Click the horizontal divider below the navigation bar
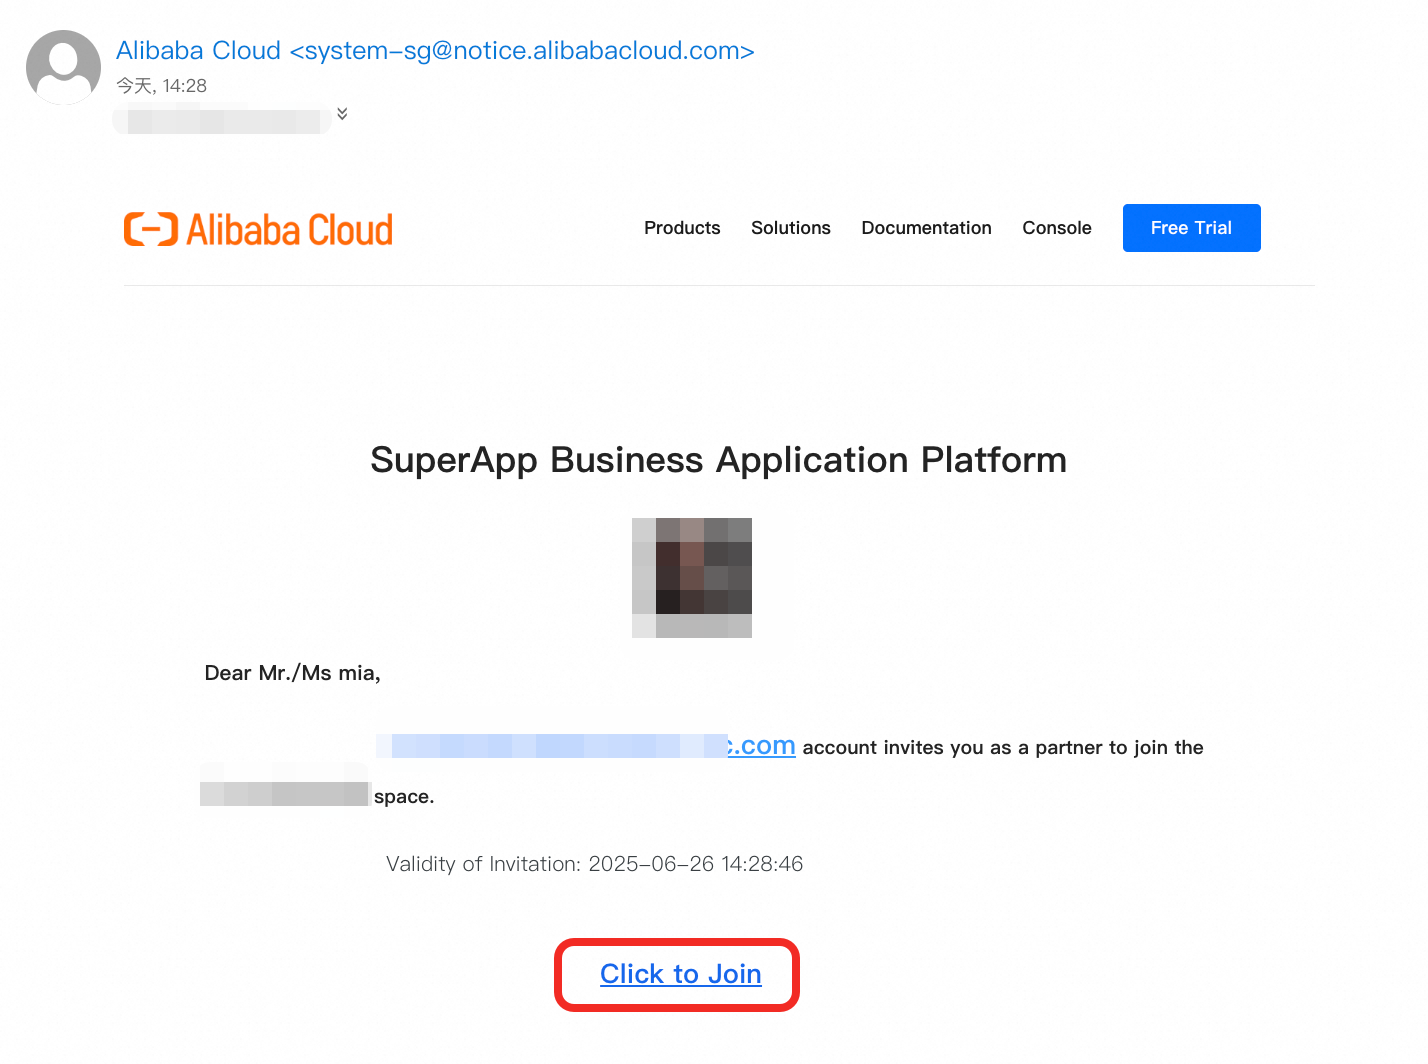Viewport: 1428px width, 1064px height. click(718, 286)
